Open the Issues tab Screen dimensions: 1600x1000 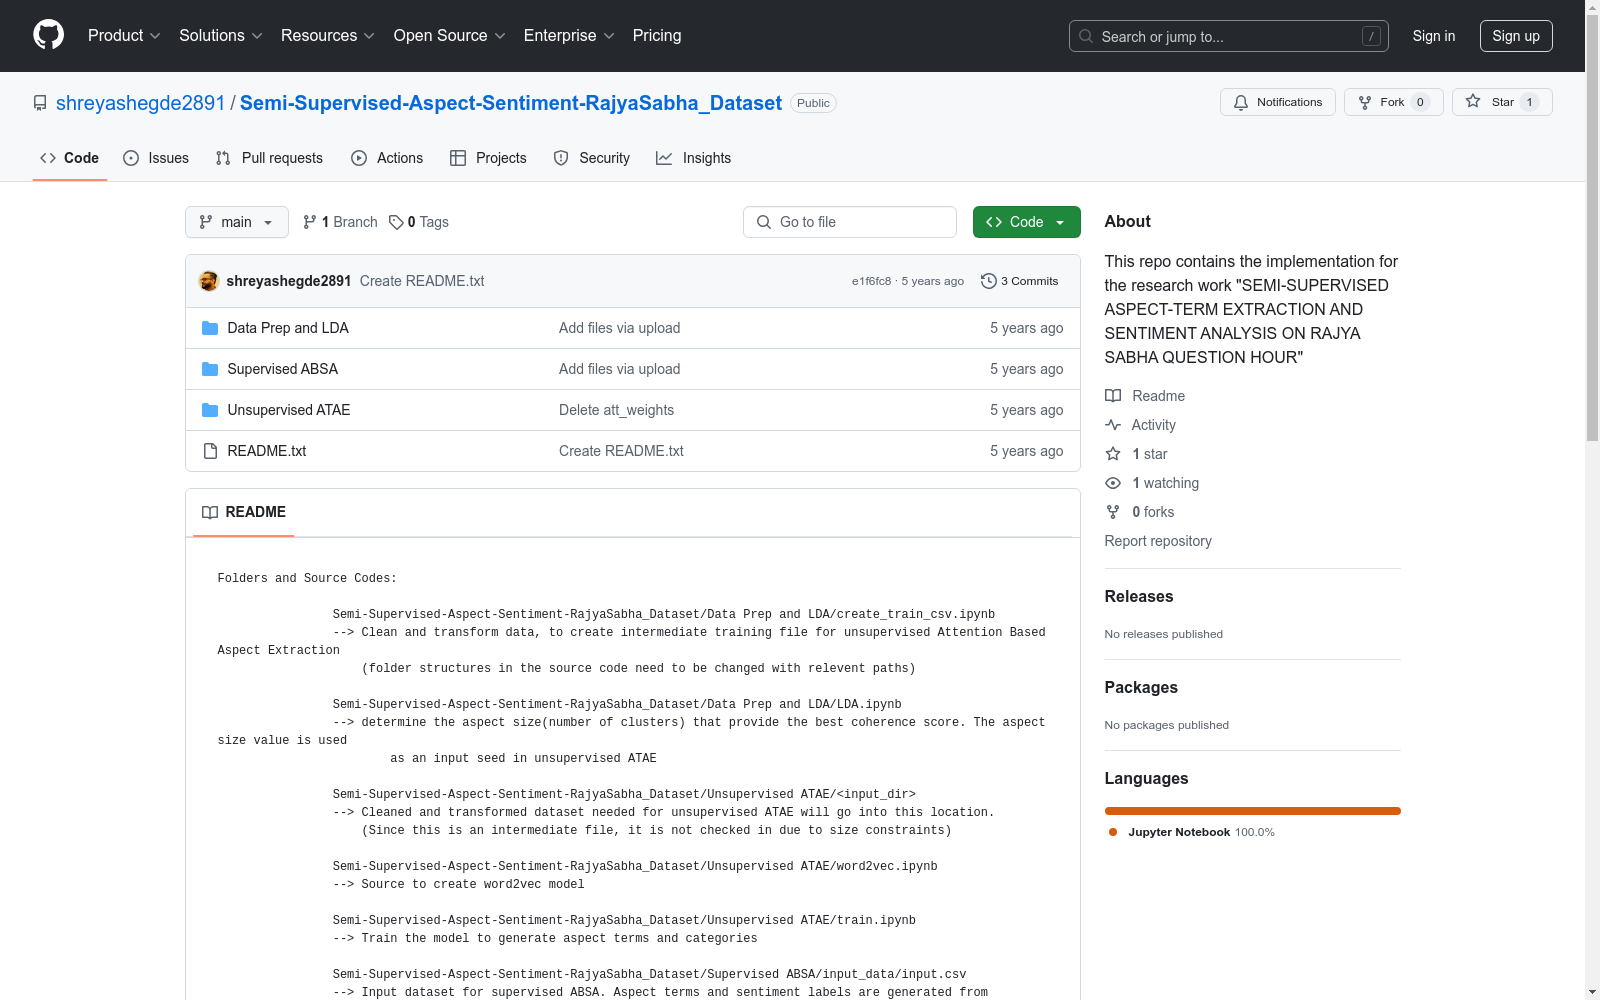coord(156,158)
